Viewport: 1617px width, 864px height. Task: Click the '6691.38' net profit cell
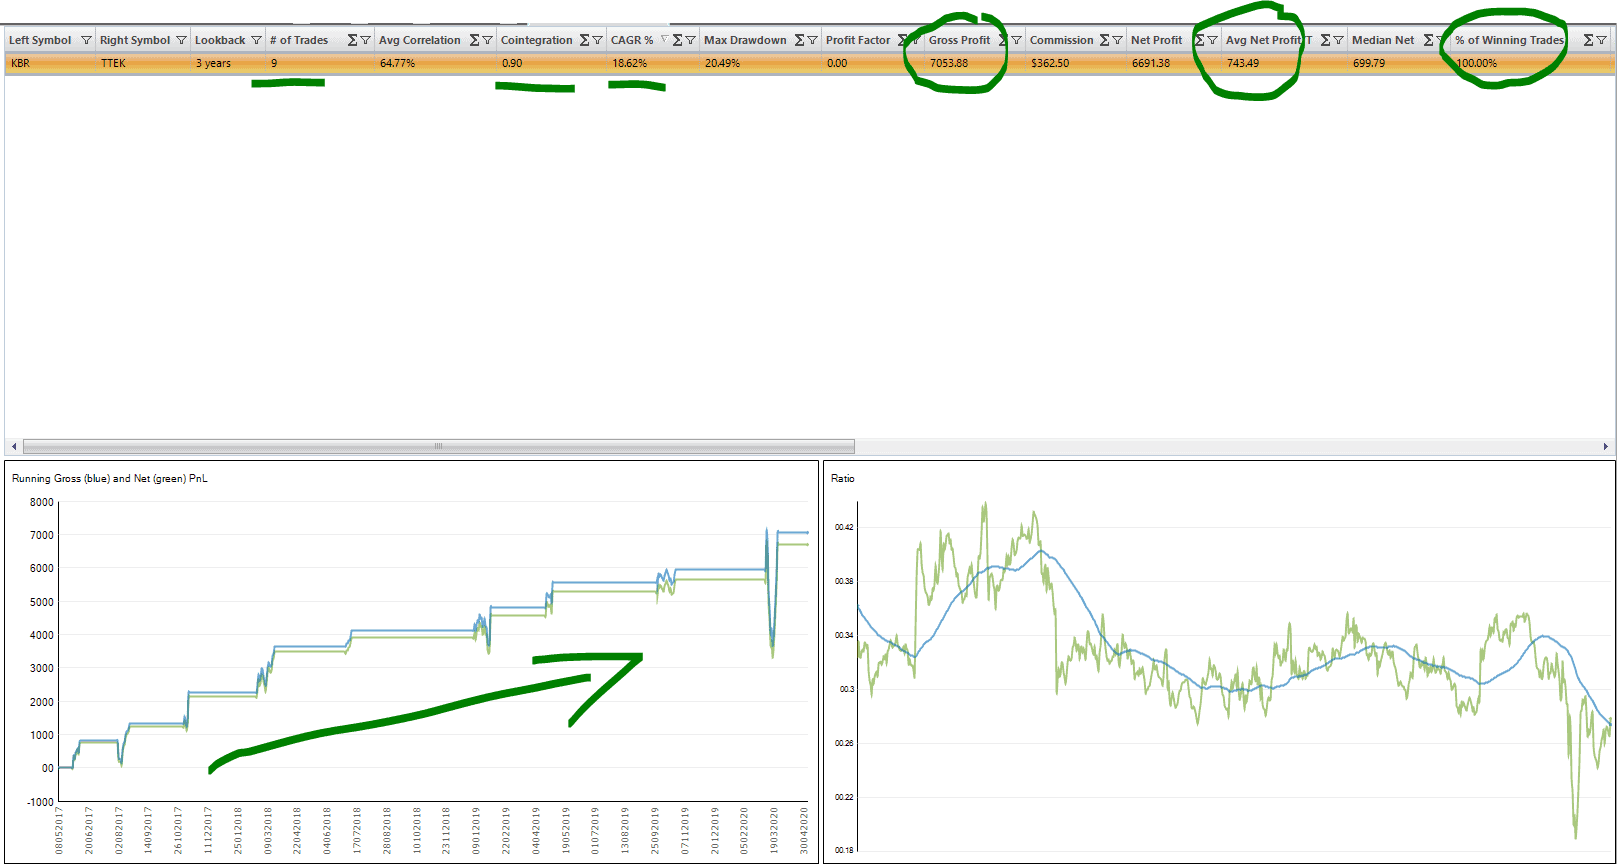click(1174, 63)
